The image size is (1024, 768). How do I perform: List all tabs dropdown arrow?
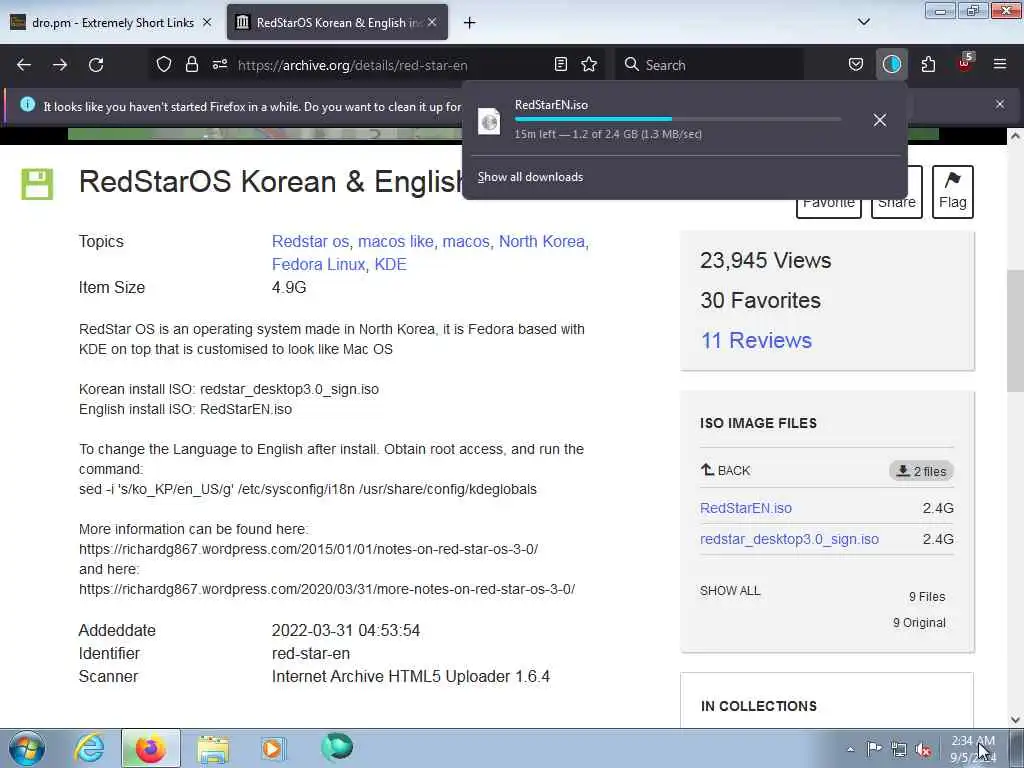tap(864, 22)
